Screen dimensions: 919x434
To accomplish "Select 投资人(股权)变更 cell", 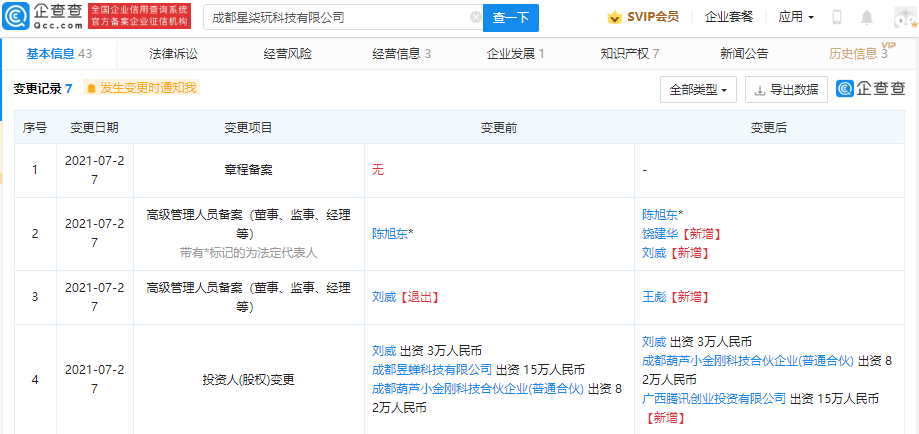I will [249, 379].
